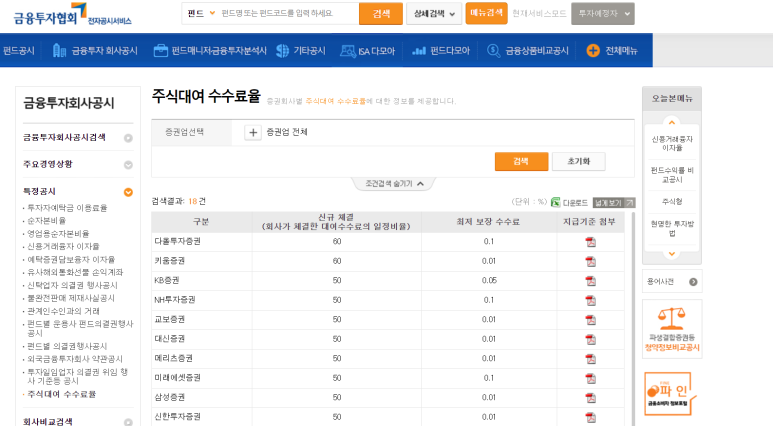The image size is (773, 426).
Task: Collapse the 특정공시 sidebar section
Action: (128, 192)
